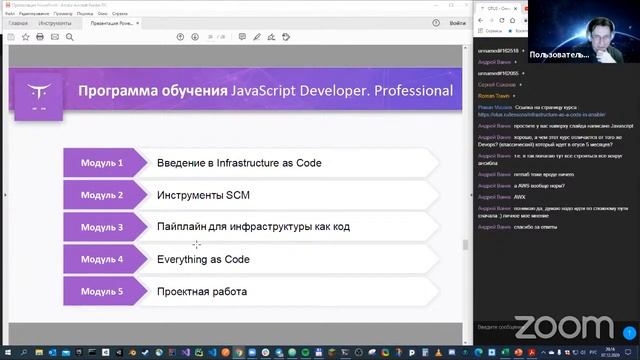
Task: Open Microsoft Edge from the taskbar
Action: (478, 352)
